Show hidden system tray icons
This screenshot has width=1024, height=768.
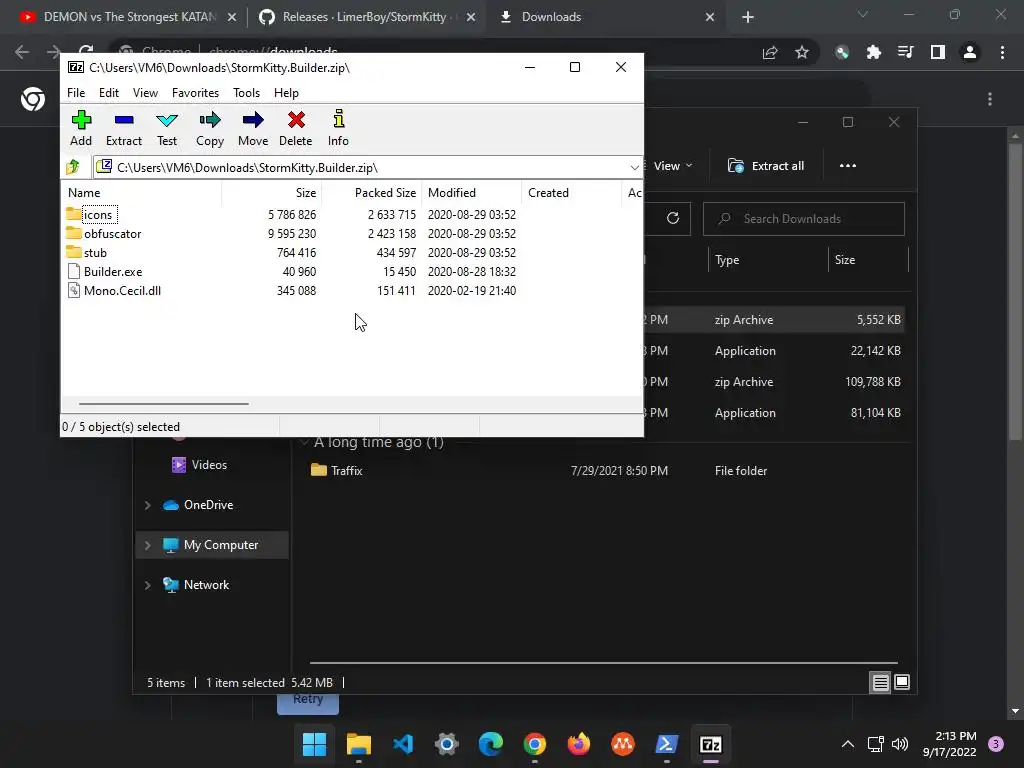(x=848, y=744)
